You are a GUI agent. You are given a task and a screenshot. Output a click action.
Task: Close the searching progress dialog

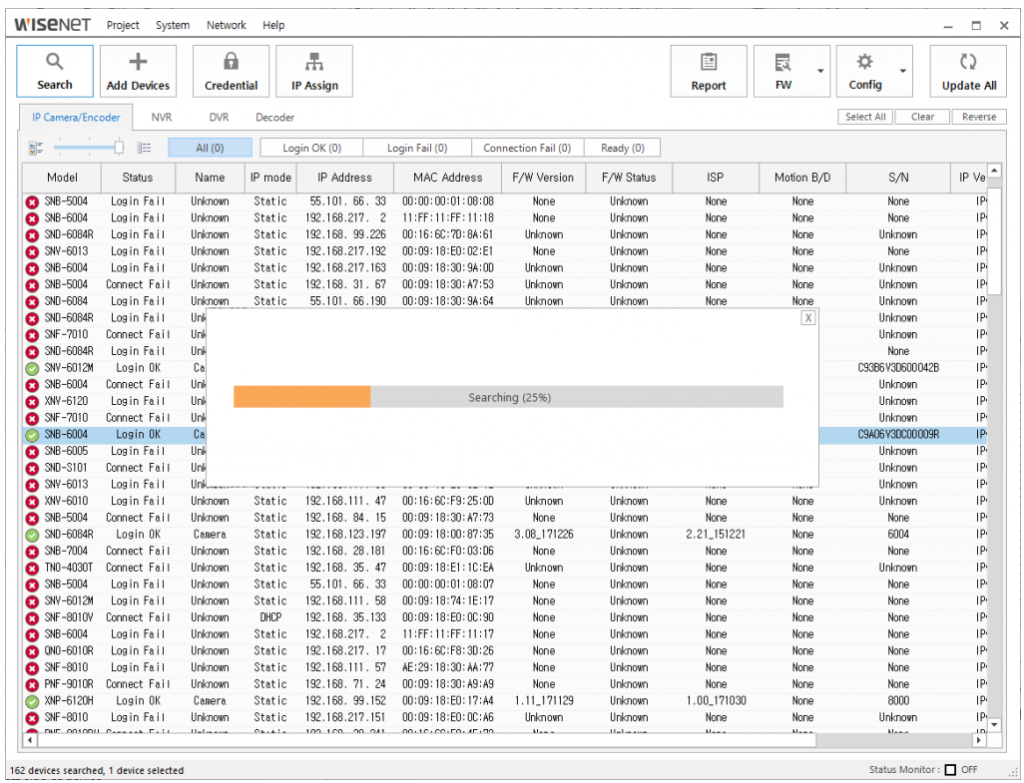pos(808,317)
